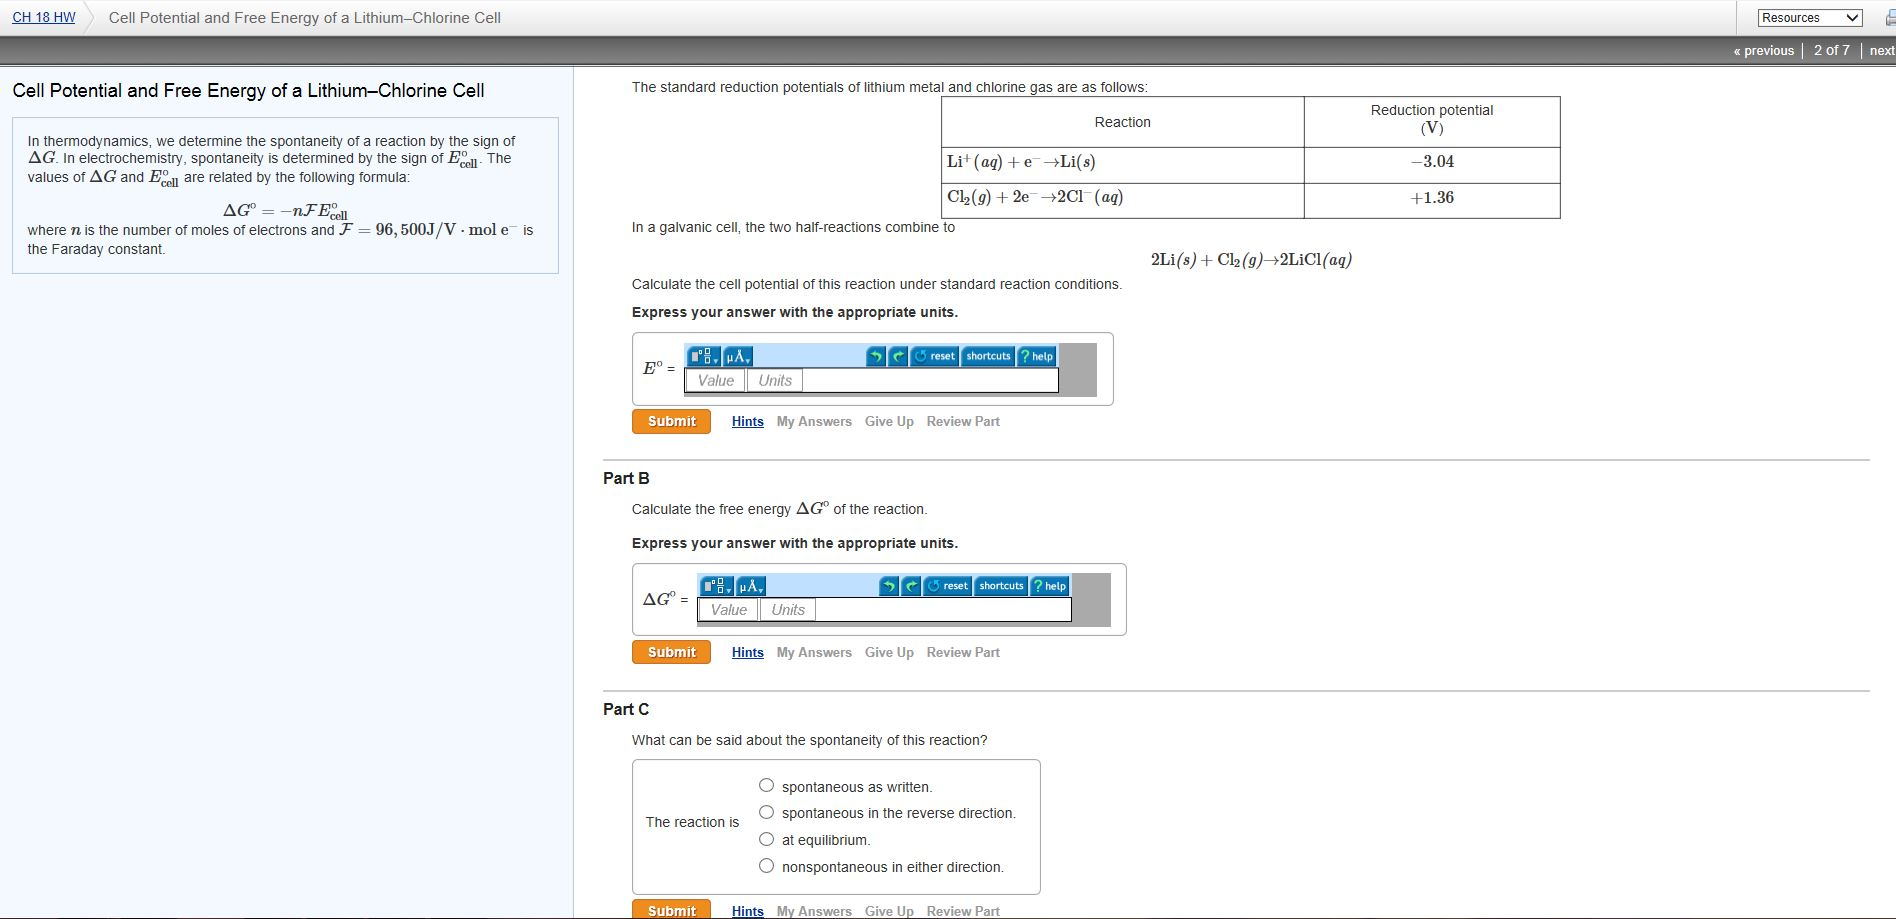Click the '2 of 7' problem counter
This screenshot has width=1896, height=919.
(x=1832, y=50)
